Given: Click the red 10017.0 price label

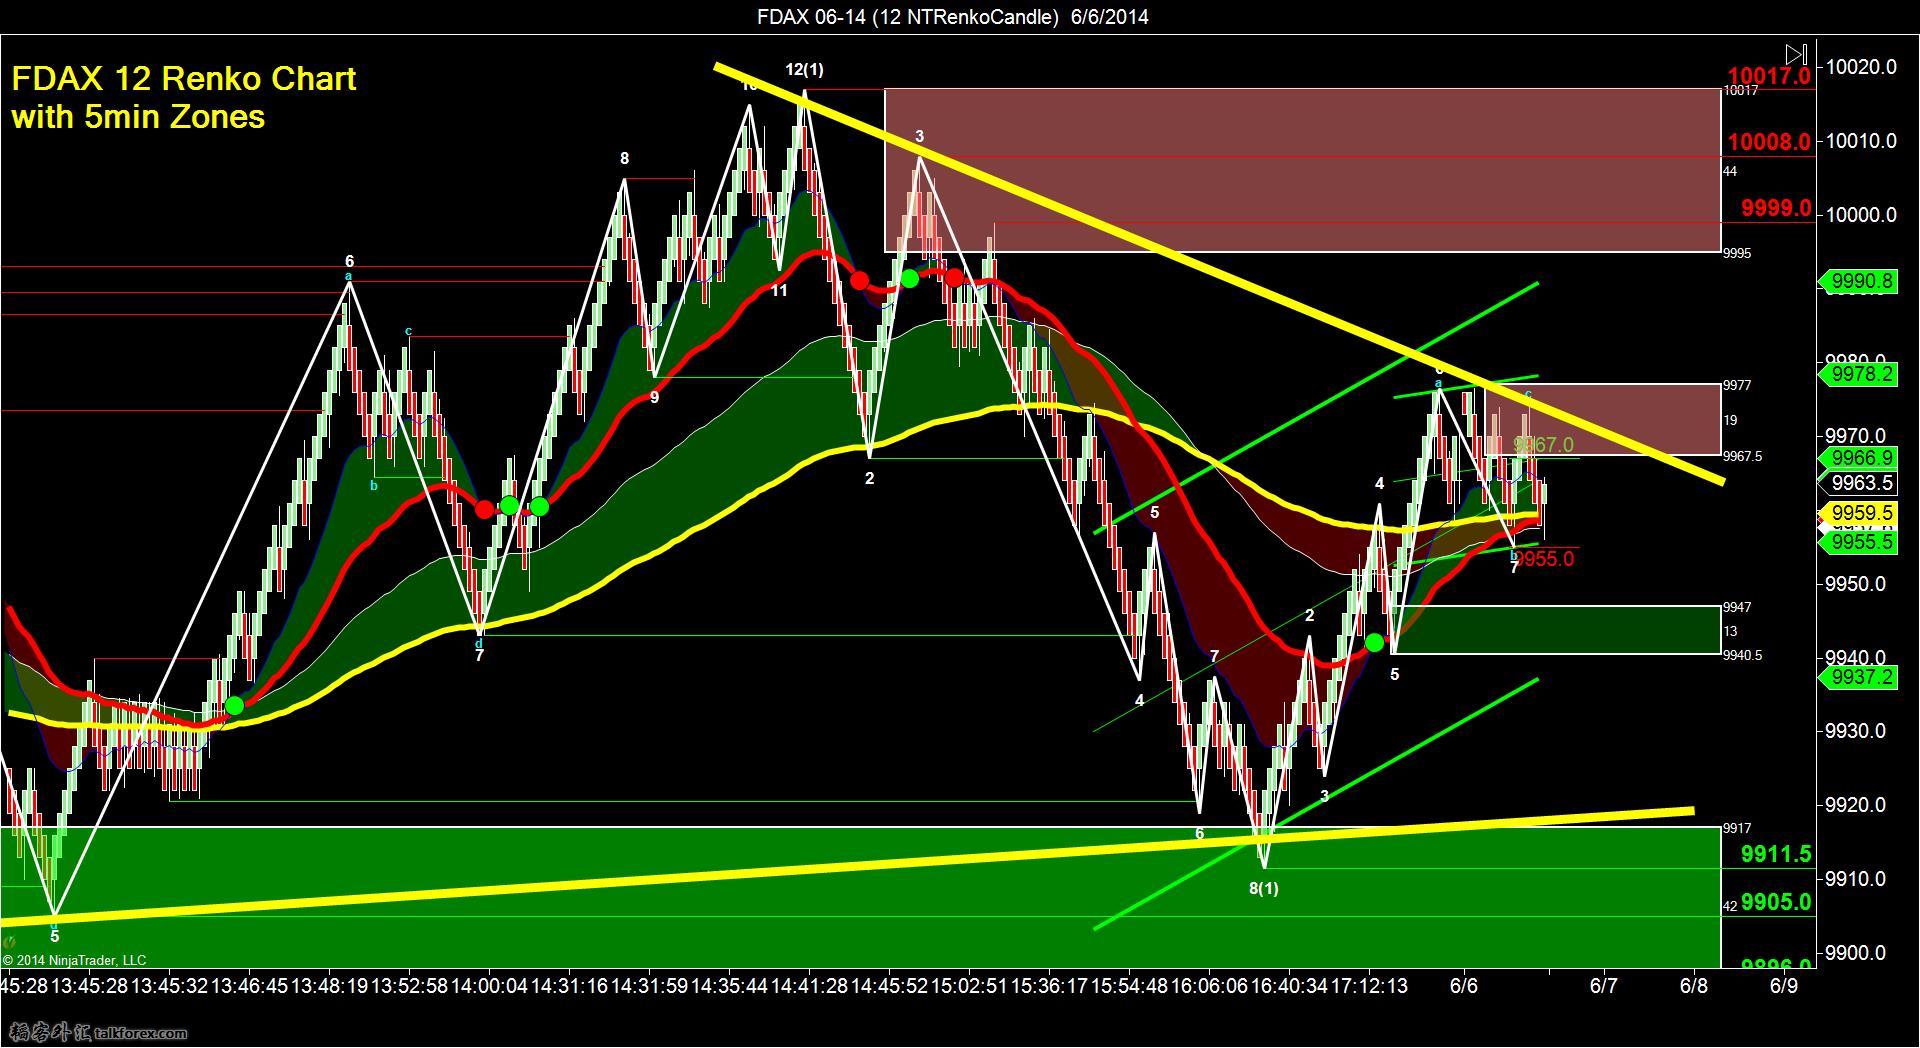Looking at the screenshot, I should point(1769,76).
